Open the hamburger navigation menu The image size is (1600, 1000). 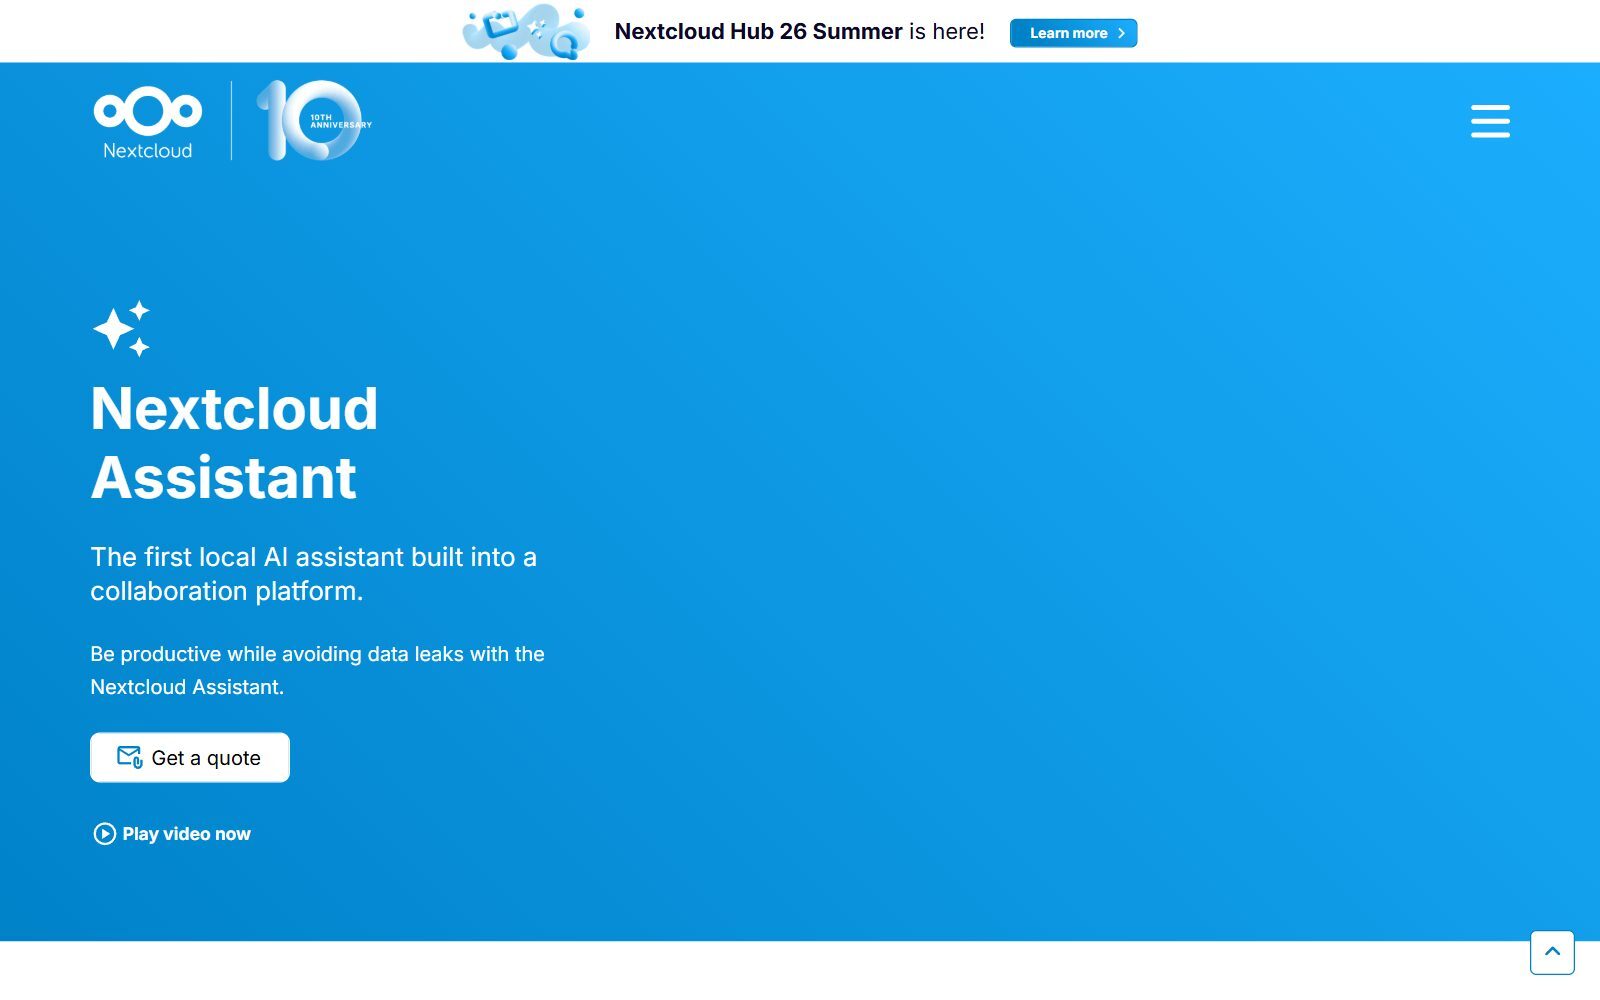[1490, 121]
